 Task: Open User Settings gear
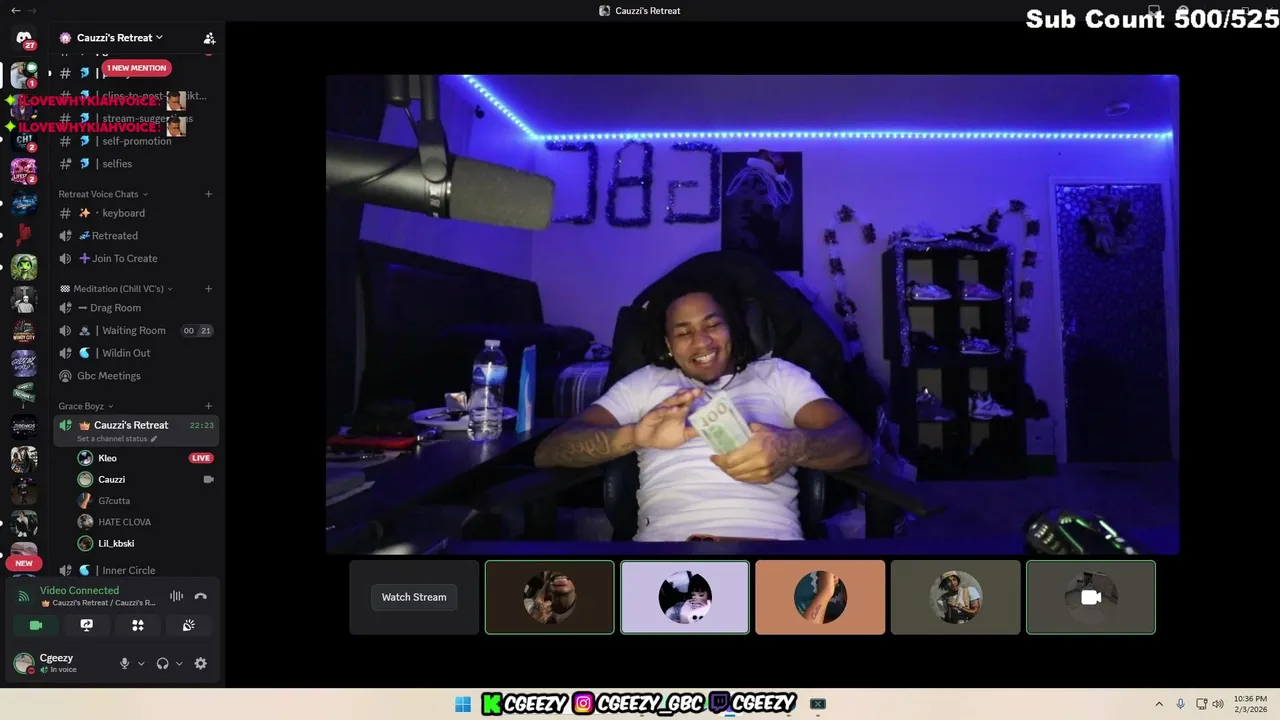coord(201,663)
